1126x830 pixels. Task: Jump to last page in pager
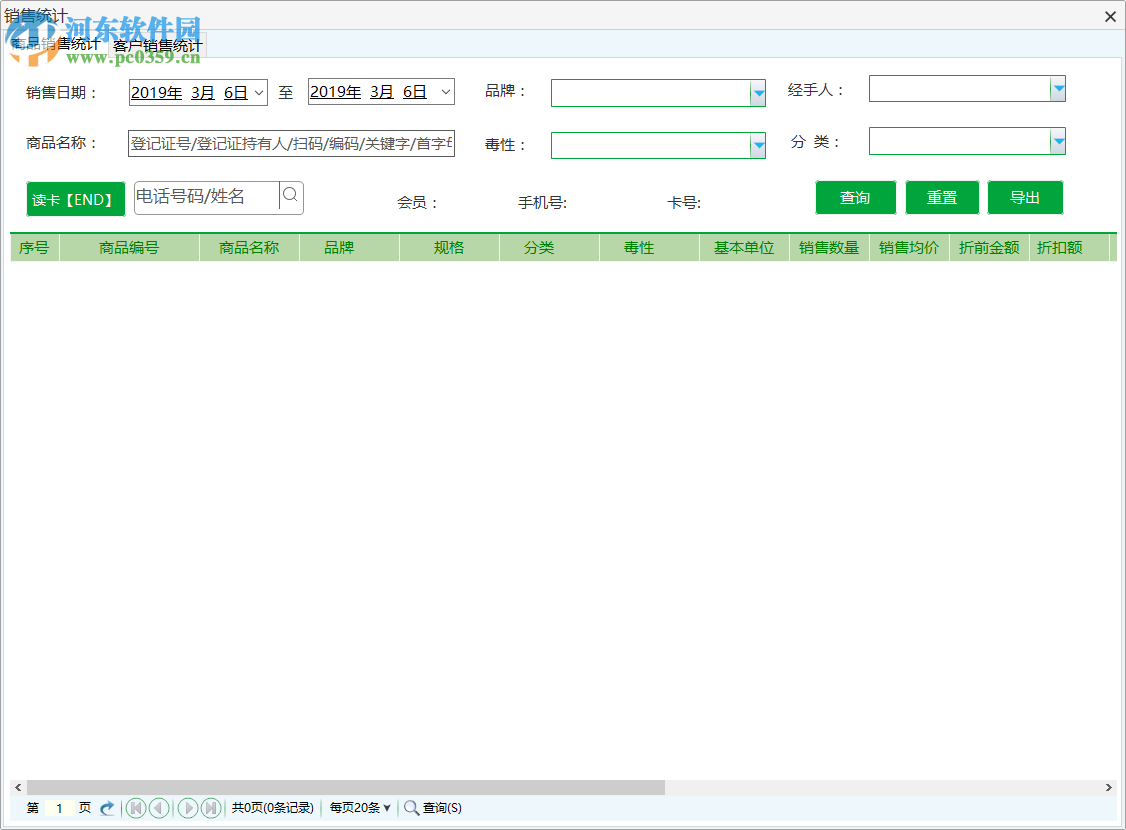coord(210,808)
